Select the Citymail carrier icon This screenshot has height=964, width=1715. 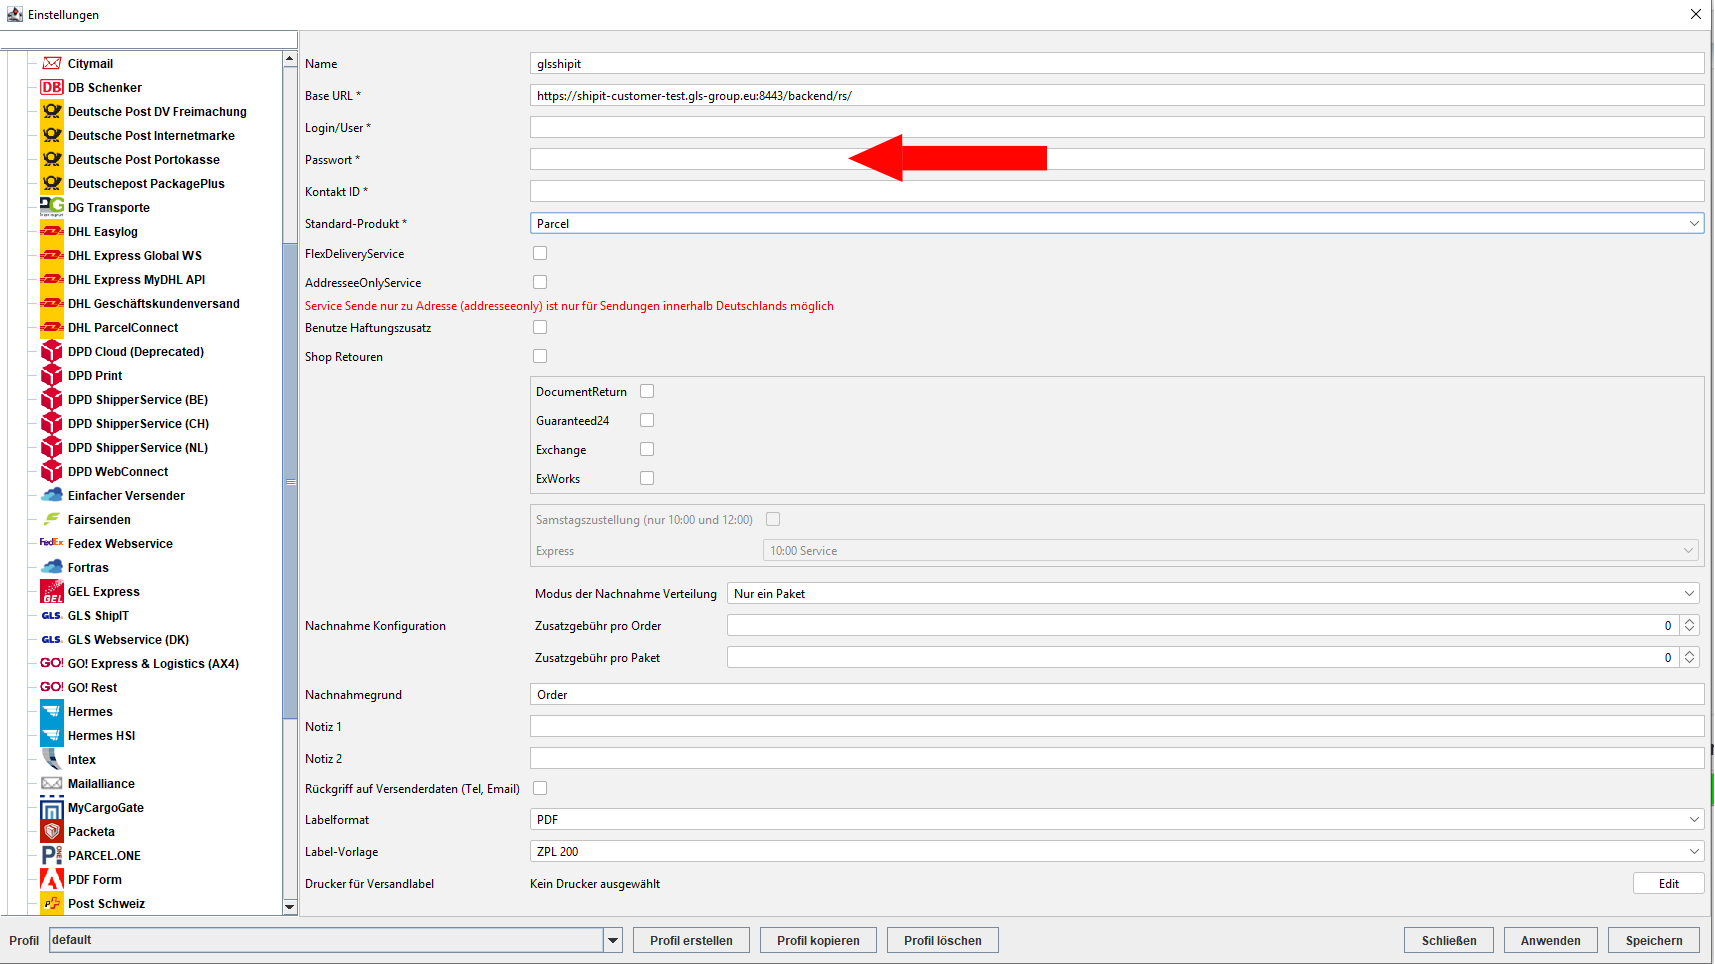click(x=52, y=63)
